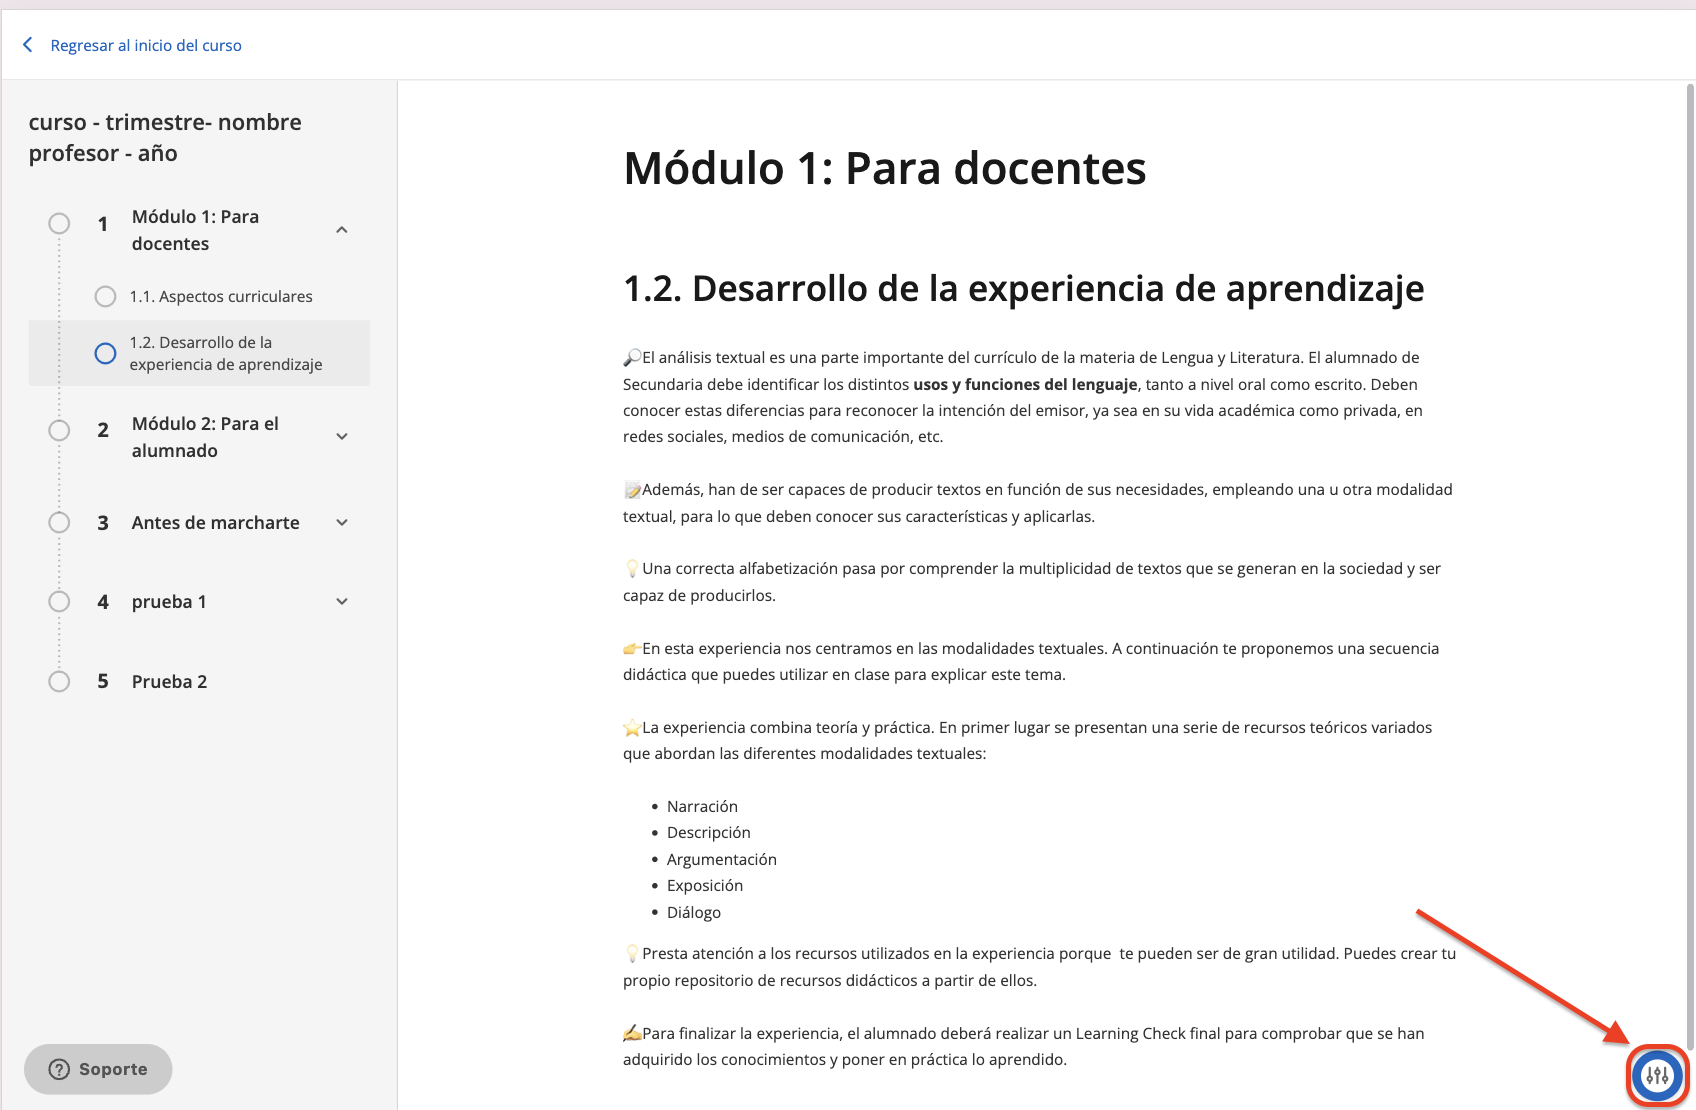Go to Regresar al inicio del curso
Image resolution: width=1696 pixels, height=1110 pixels.
coord(146,45)
